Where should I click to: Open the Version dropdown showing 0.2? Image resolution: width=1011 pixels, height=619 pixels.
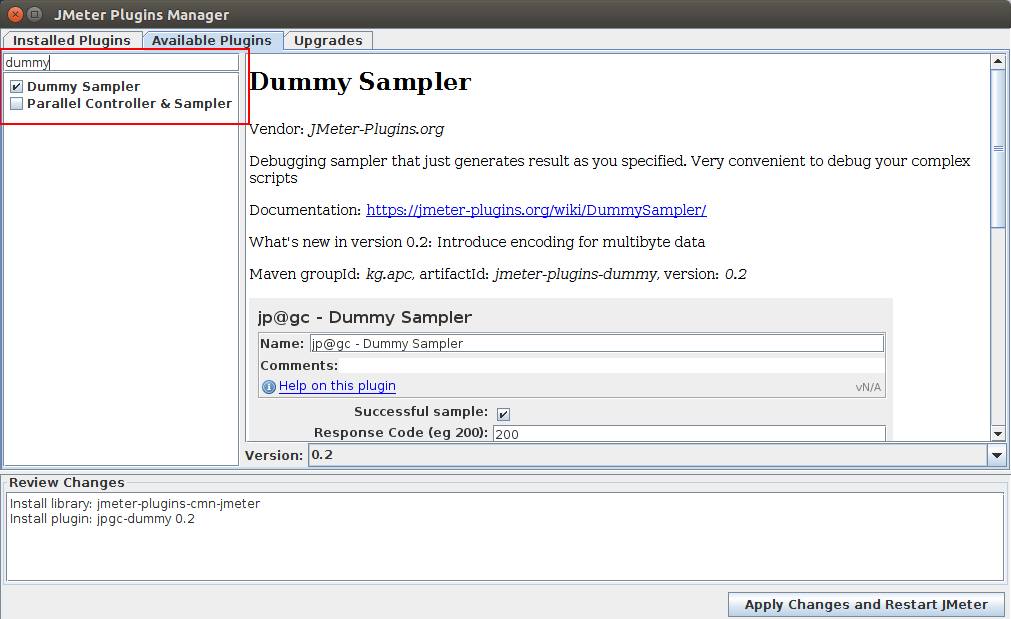pos(997,455)
